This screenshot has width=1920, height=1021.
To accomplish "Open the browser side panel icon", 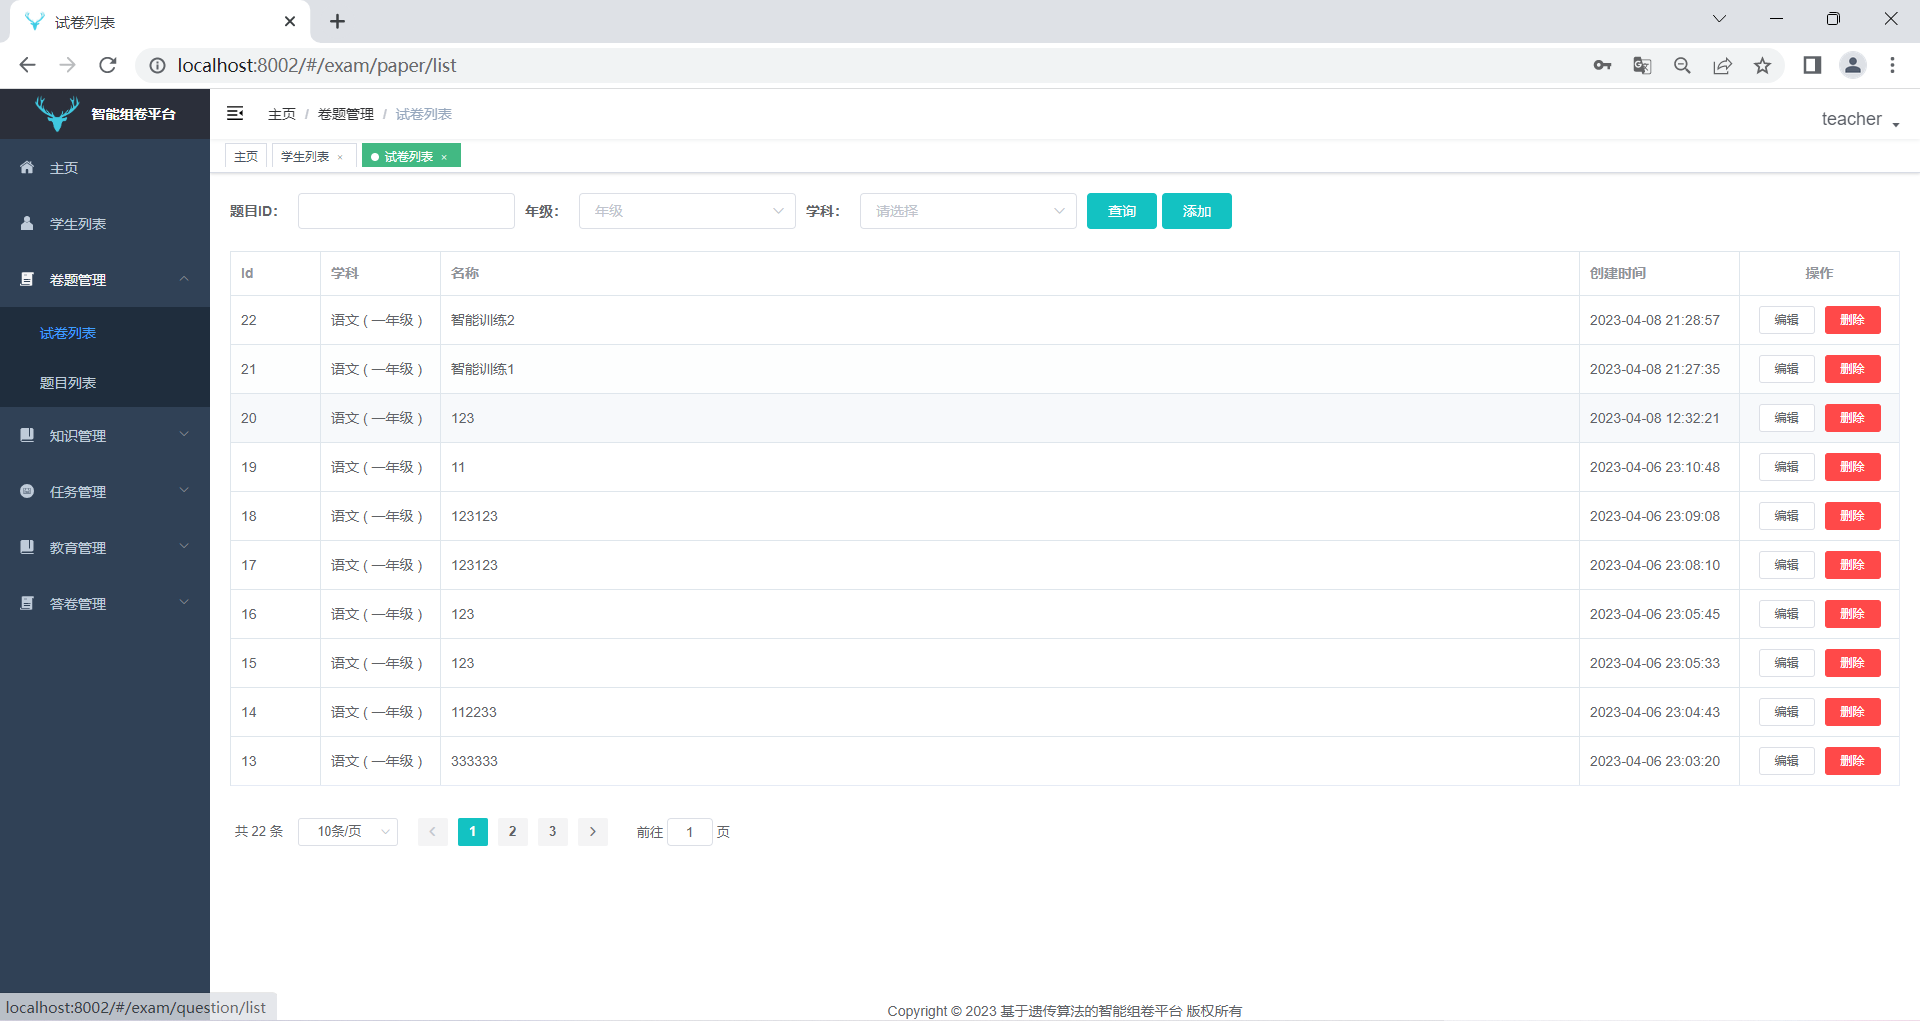I will click(x=1812, y=65).
